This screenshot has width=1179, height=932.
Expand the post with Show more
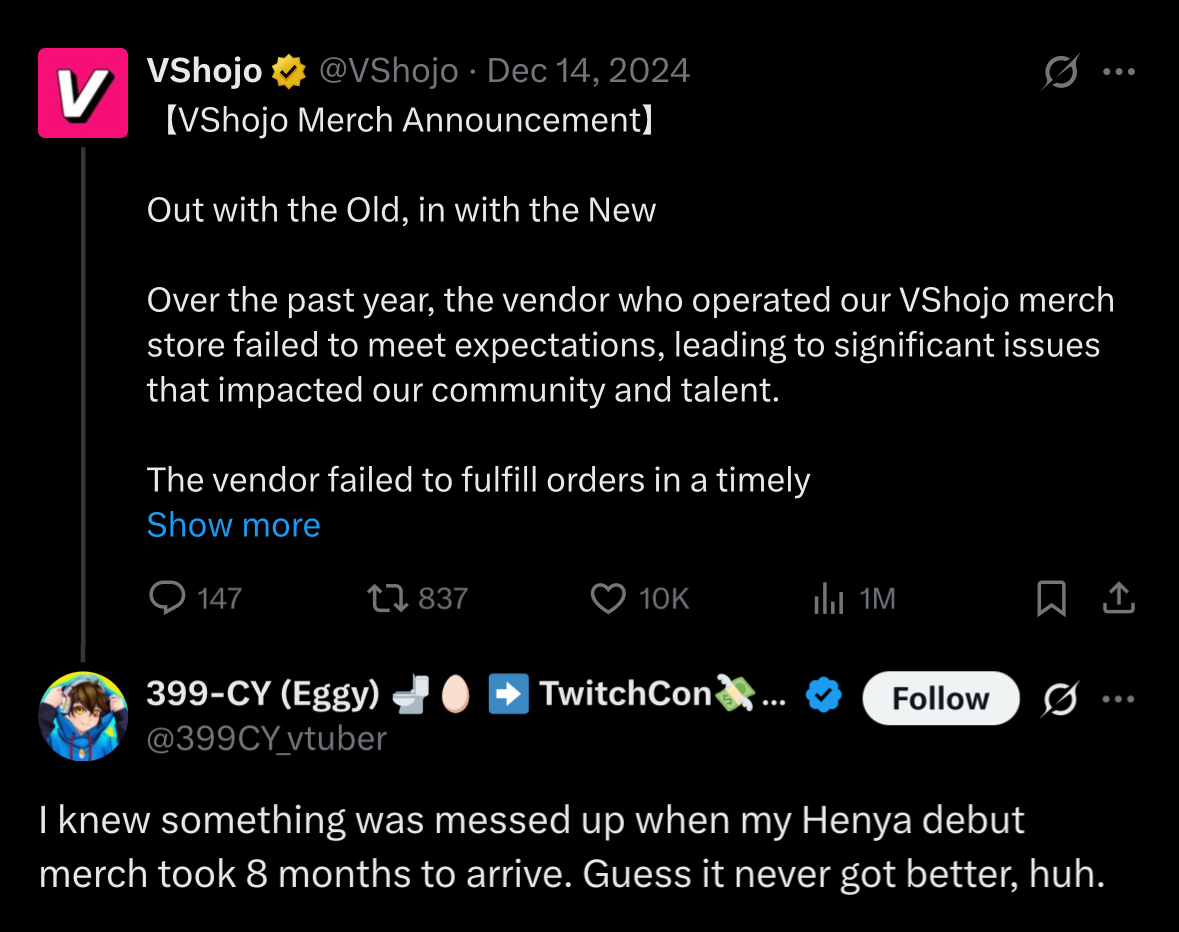coord(233,525)
